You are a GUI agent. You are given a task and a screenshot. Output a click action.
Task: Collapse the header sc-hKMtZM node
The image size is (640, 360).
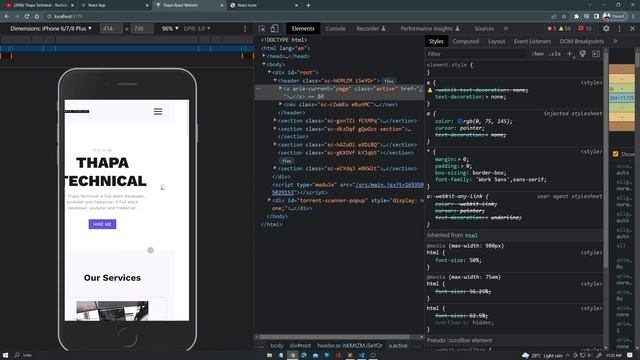click(275, 80)
